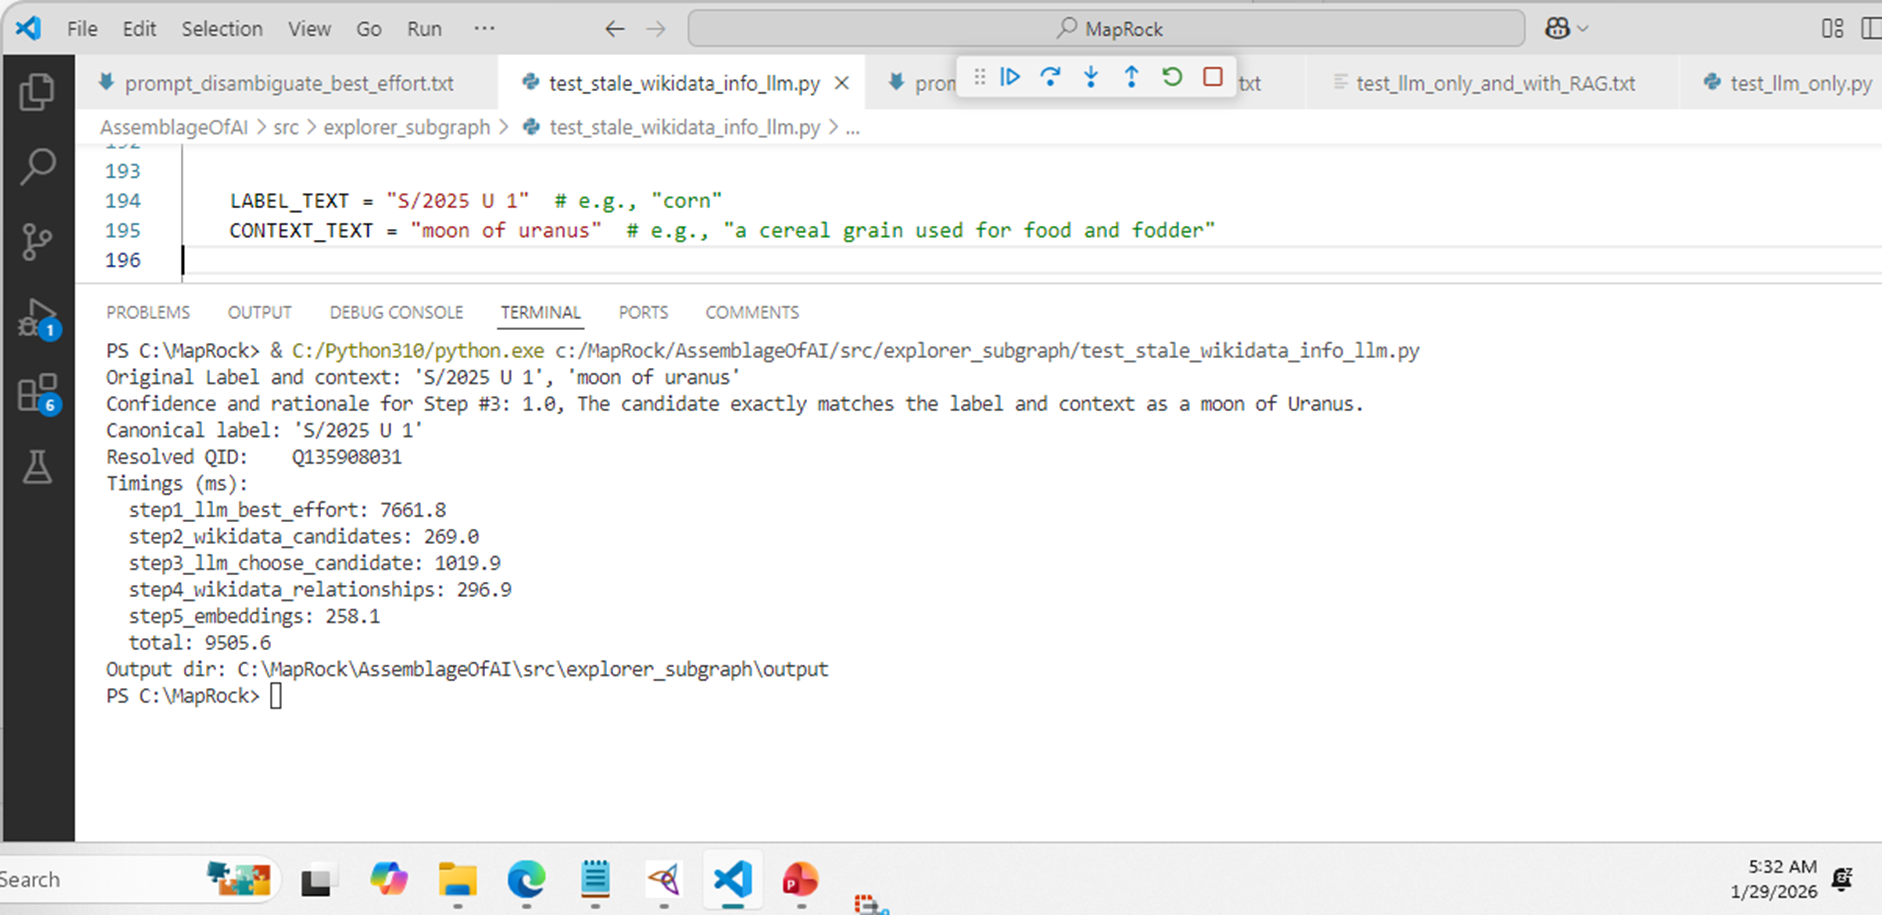Screen dimensions: 1882x915
Task: Expand the breadcrumb ellipsis symbol list
Action: 852,128
